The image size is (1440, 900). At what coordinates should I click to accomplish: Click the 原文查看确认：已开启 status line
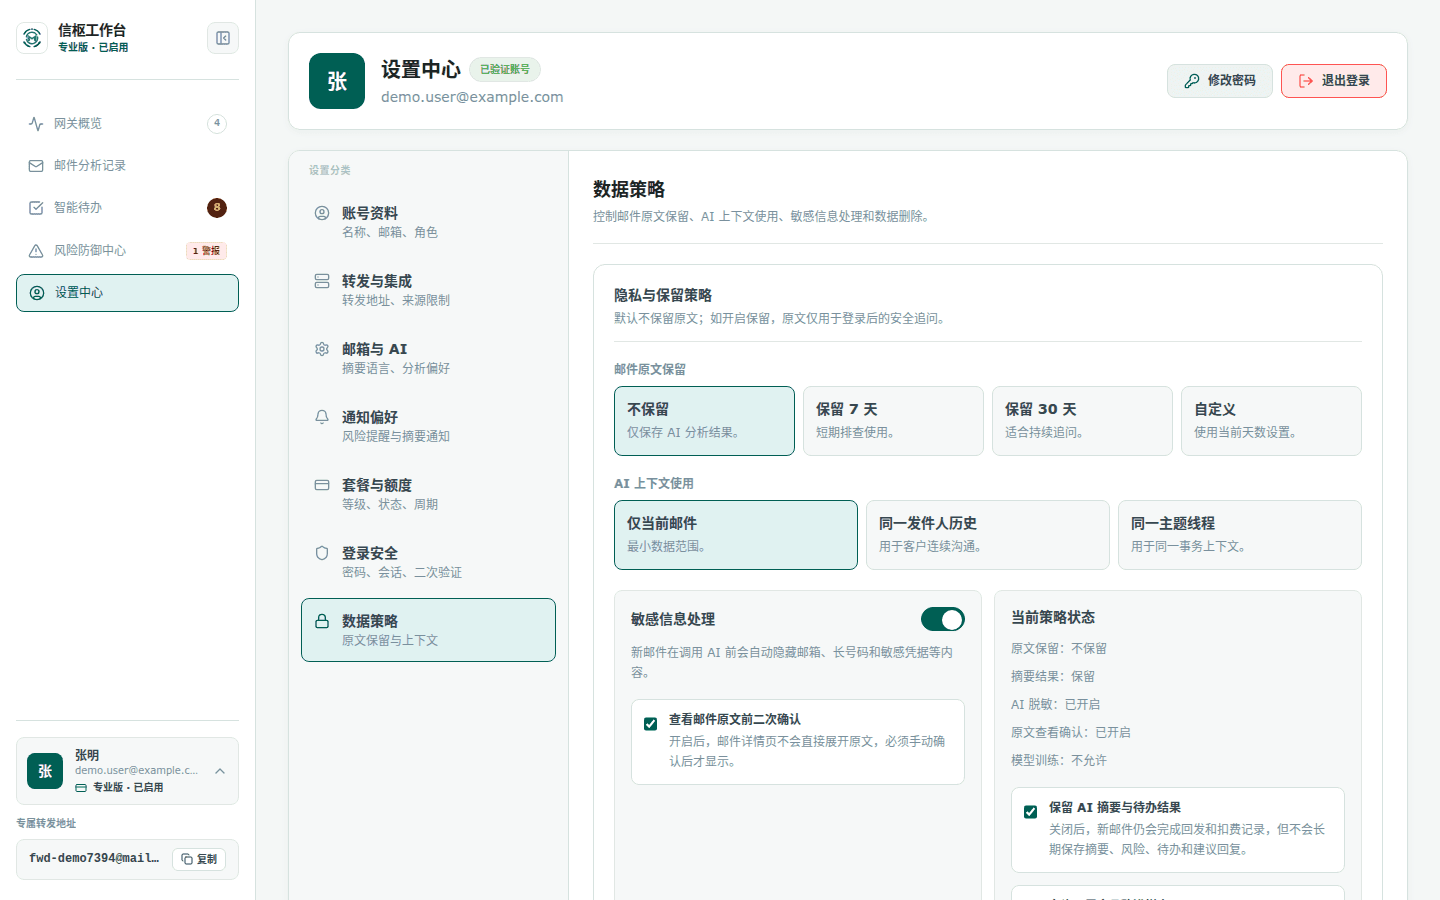point(1071,733)
